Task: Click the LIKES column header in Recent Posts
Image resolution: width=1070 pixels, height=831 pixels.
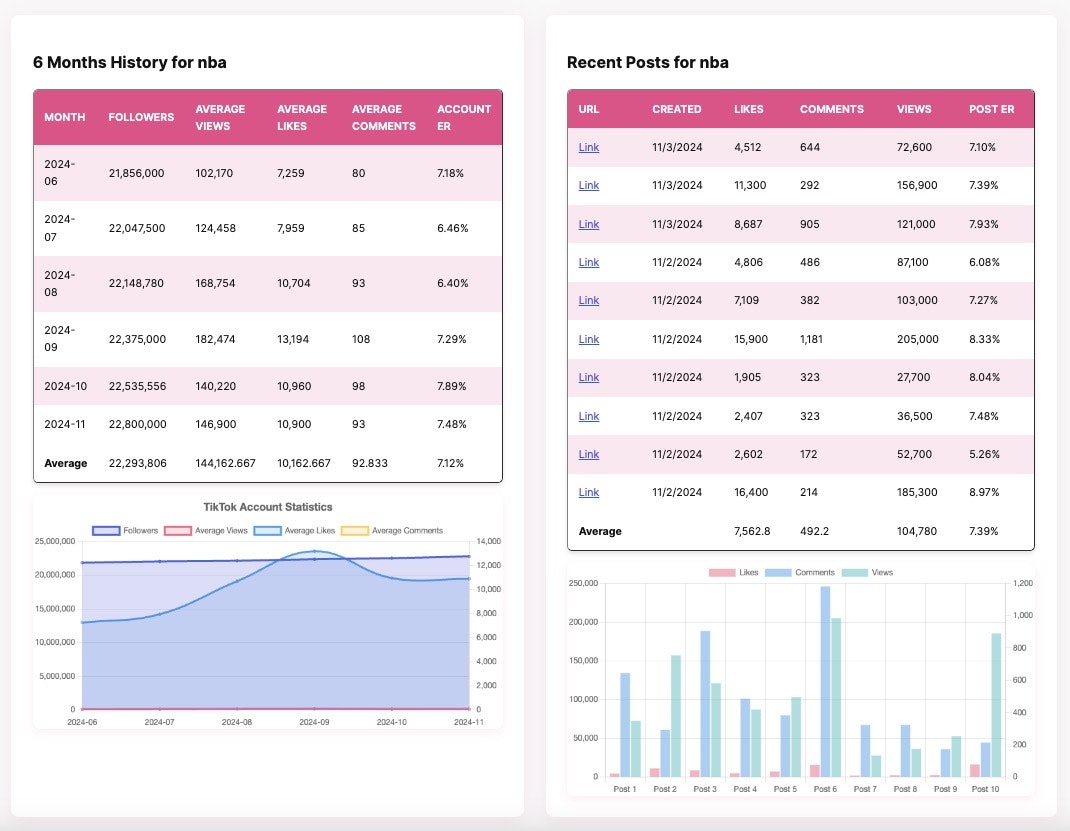Action: tap(749, 109)
